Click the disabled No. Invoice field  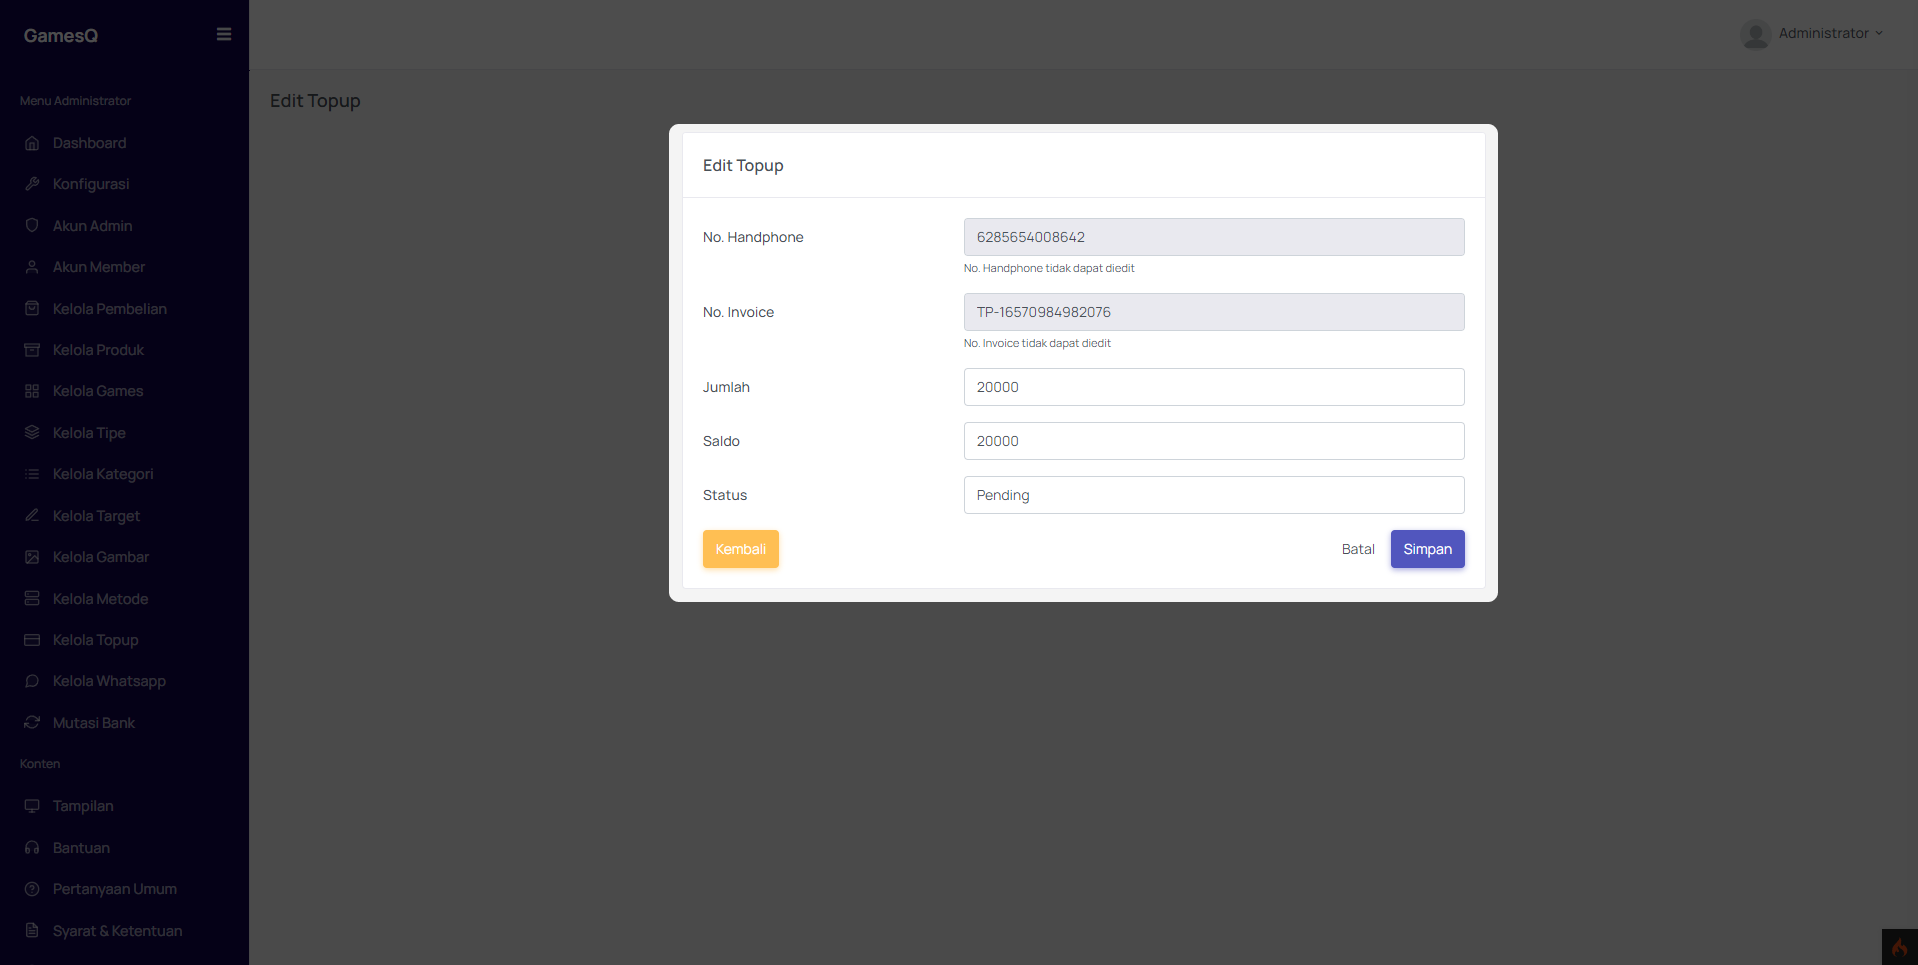pos(1214,312)
